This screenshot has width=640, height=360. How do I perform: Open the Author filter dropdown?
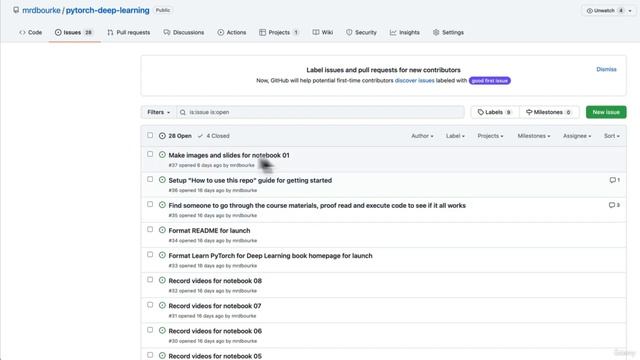422,136
